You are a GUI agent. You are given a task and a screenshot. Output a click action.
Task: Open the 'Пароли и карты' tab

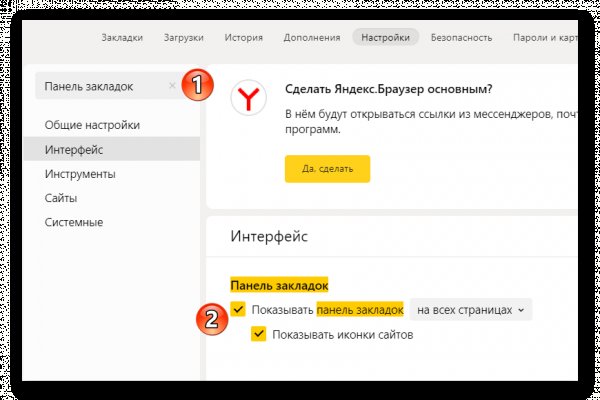546,38
